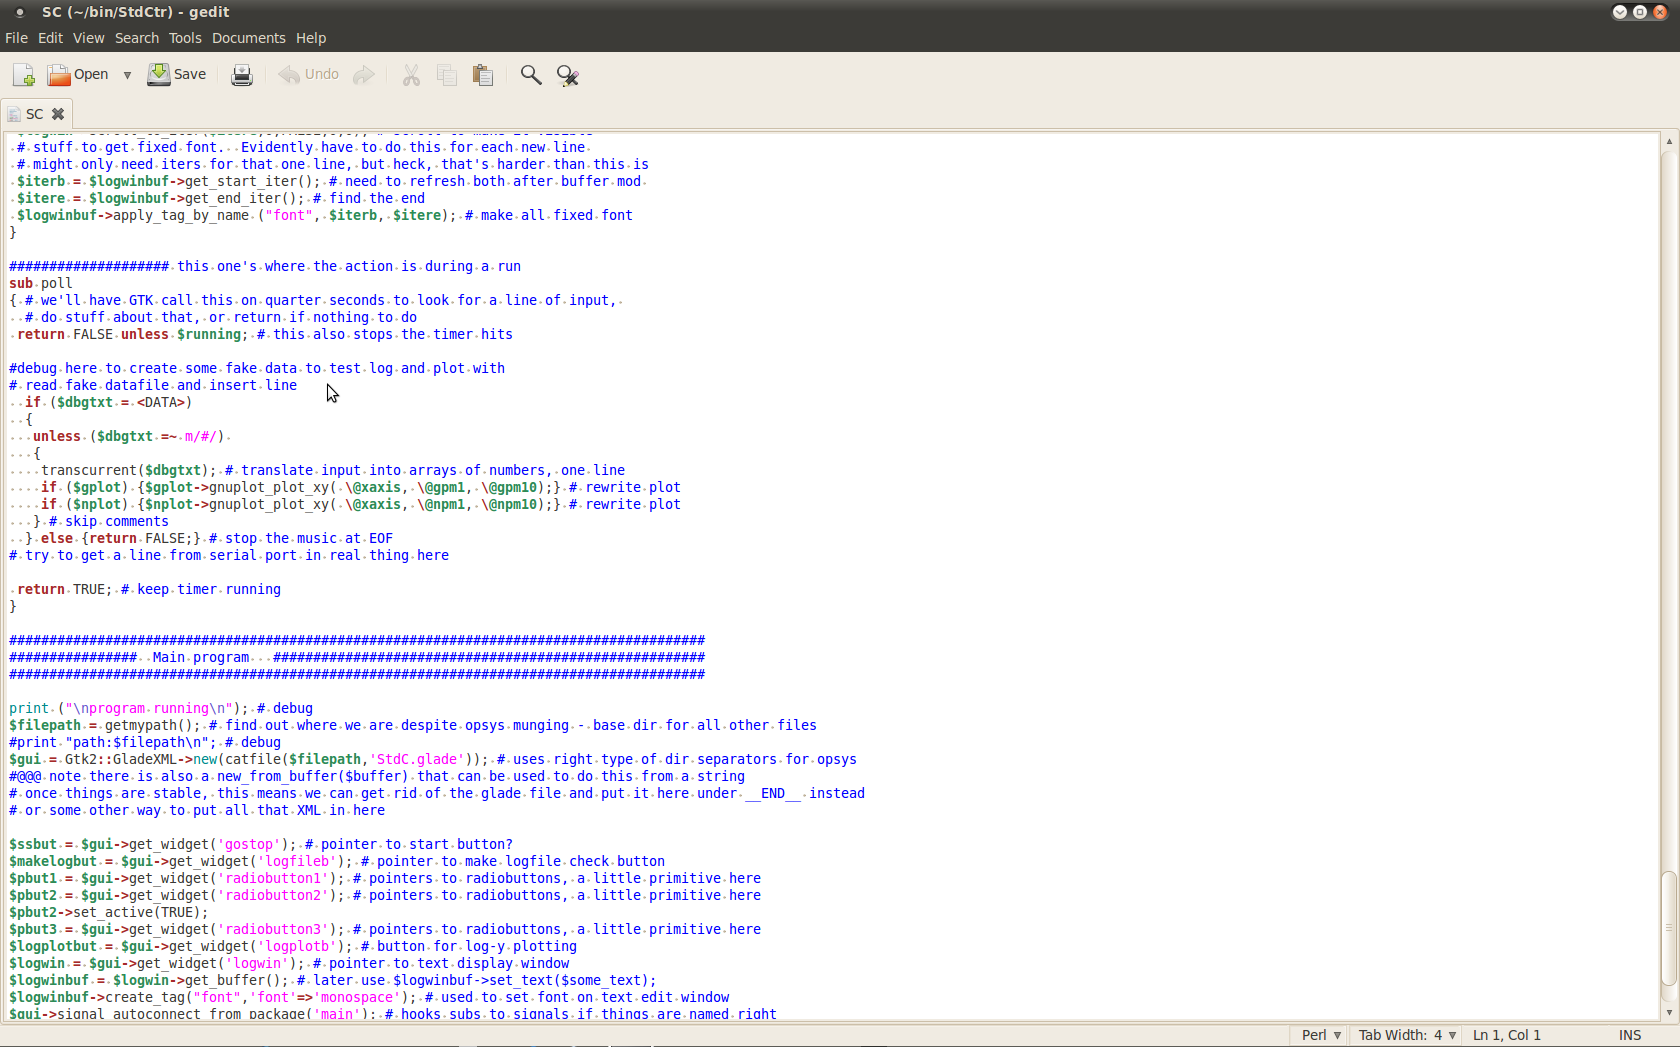Close the SC tab with its X

(x=58, y=114)
